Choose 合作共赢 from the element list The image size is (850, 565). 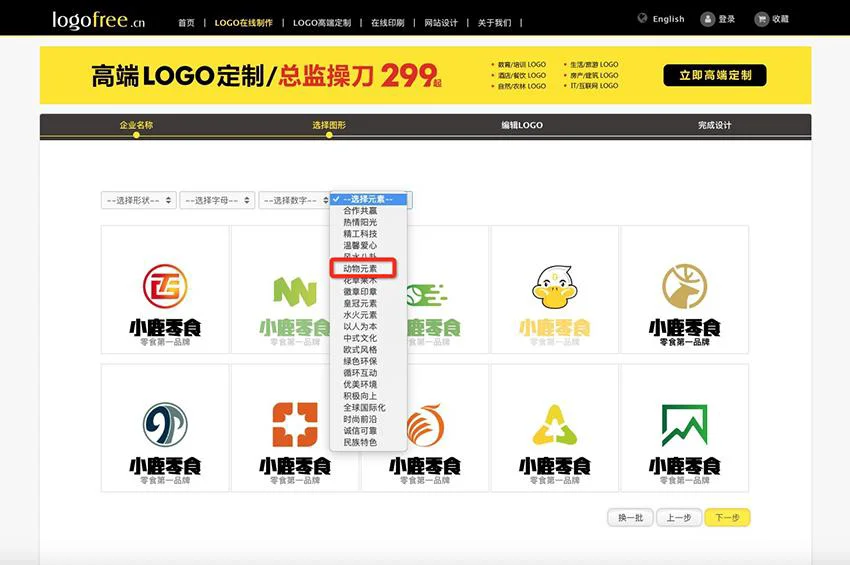tap(369, 210)
